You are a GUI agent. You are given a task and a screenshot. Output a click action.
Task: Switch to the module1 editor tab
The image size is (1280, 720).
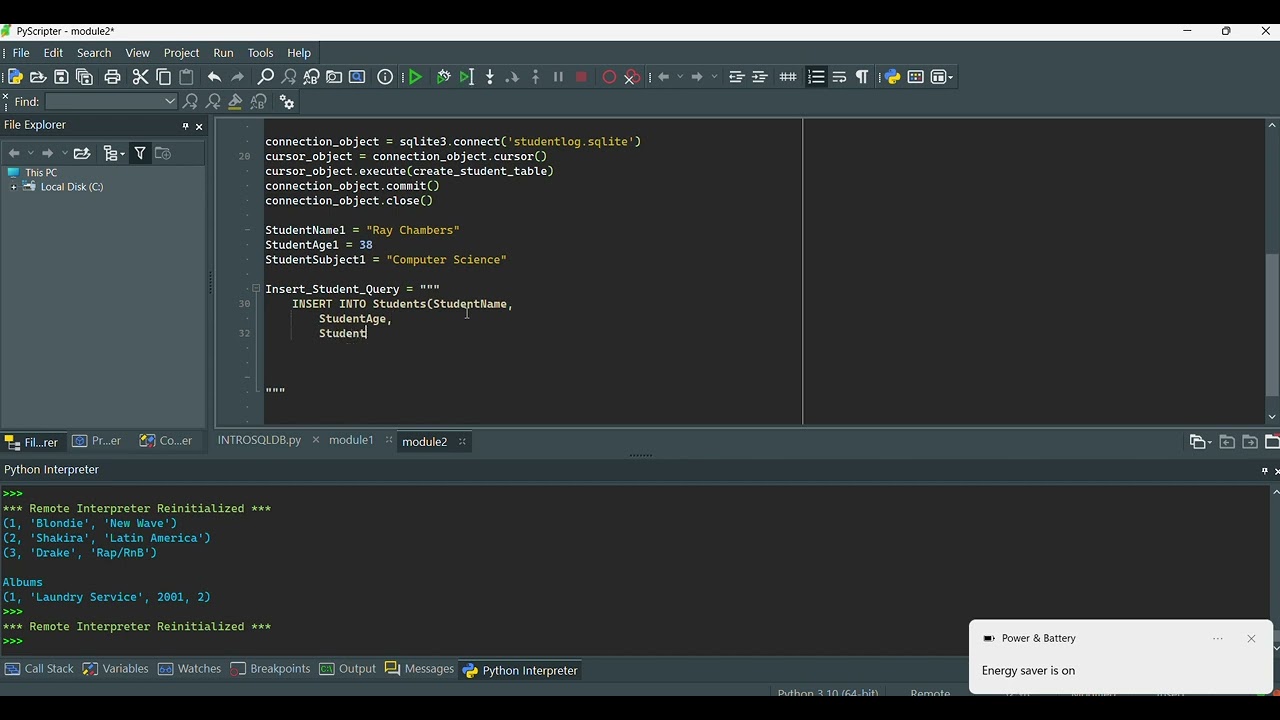[x=351, y=441]
